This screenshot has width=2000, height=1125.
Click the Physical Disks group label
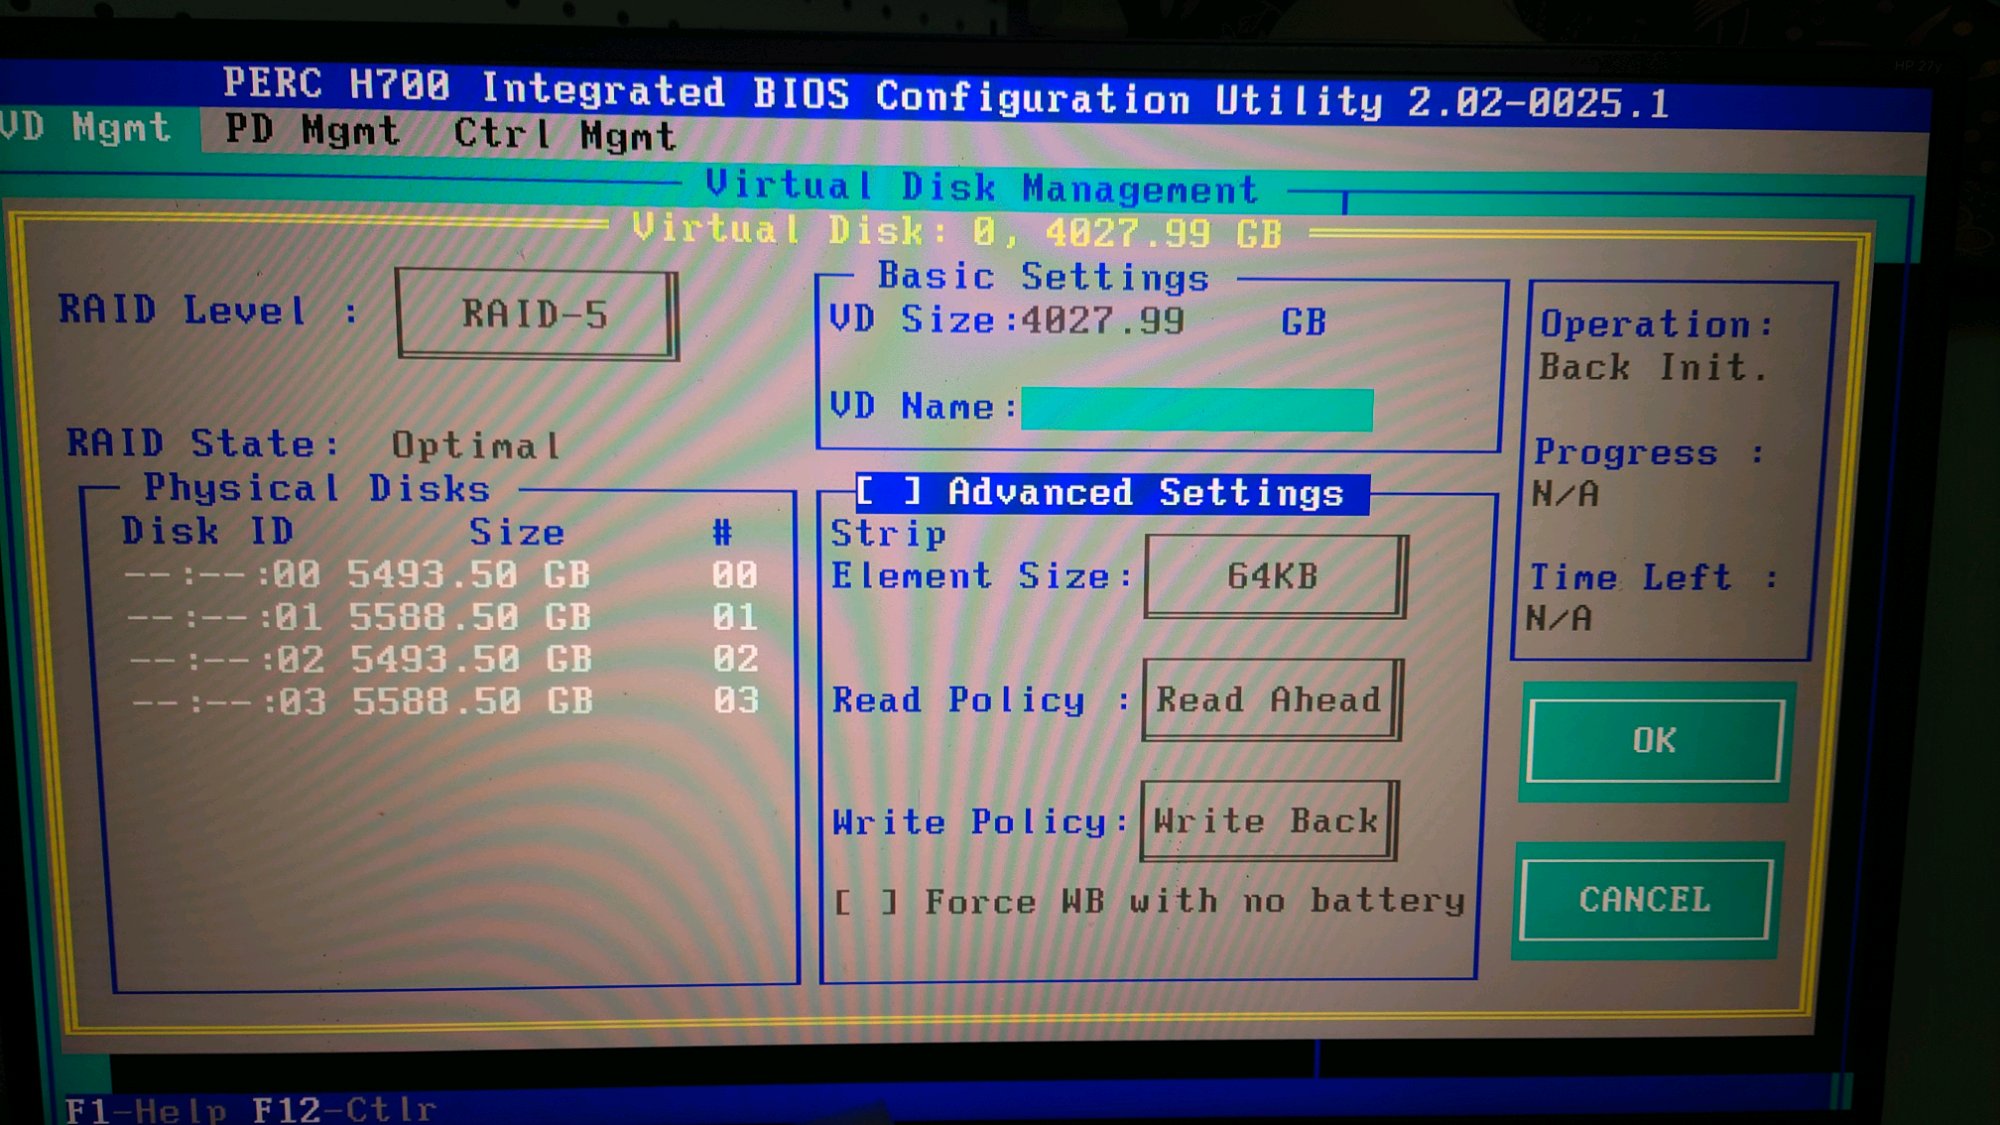[x=317, y=488]
